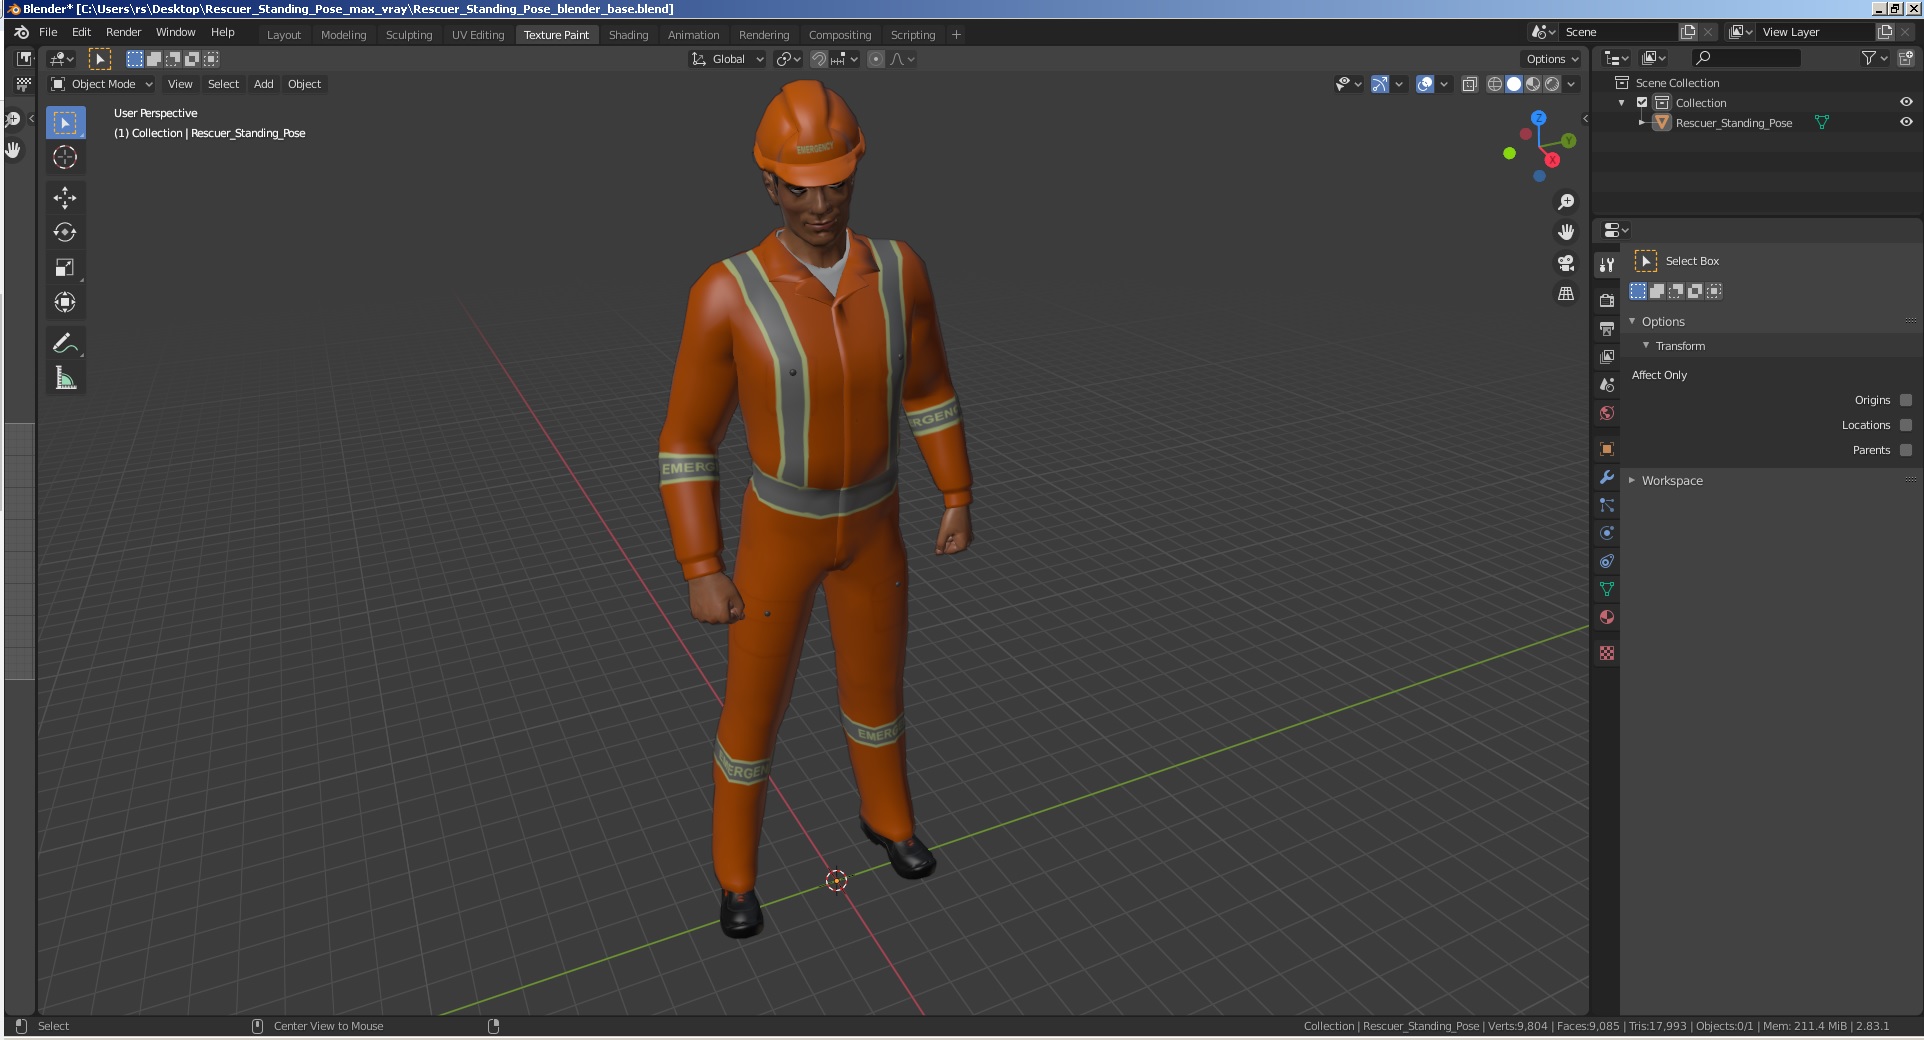Open the Output properties tab
Screen dimensions: 1924x1040
click(x=1607, y=328)
